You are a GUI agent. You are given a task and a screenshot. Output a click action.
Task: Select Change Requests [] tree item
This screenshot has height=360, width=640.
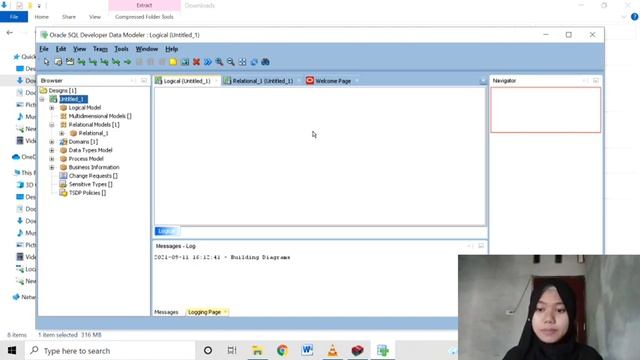pyautogui.click(x=93, y=176)
